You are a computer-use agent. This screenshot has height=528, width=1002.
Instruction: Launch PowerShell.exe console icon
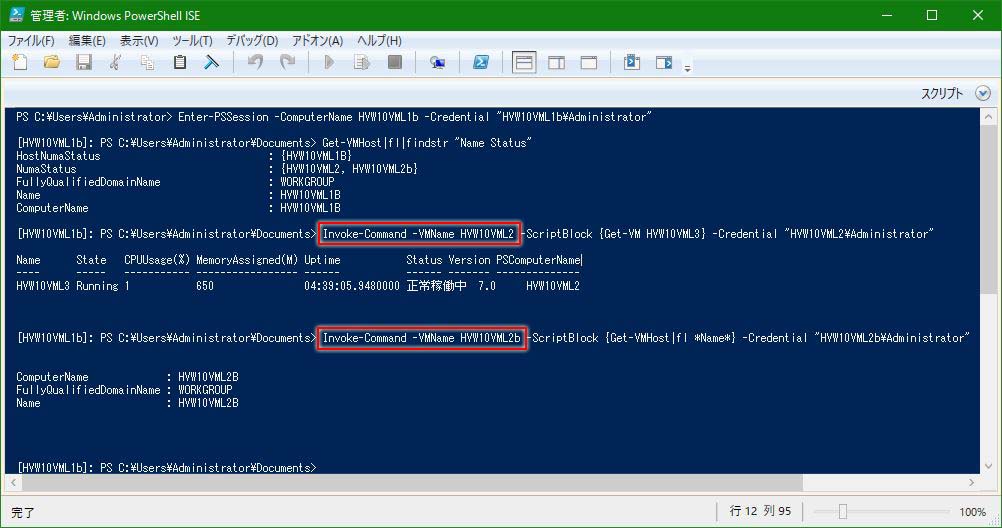[x=481, y=63]
